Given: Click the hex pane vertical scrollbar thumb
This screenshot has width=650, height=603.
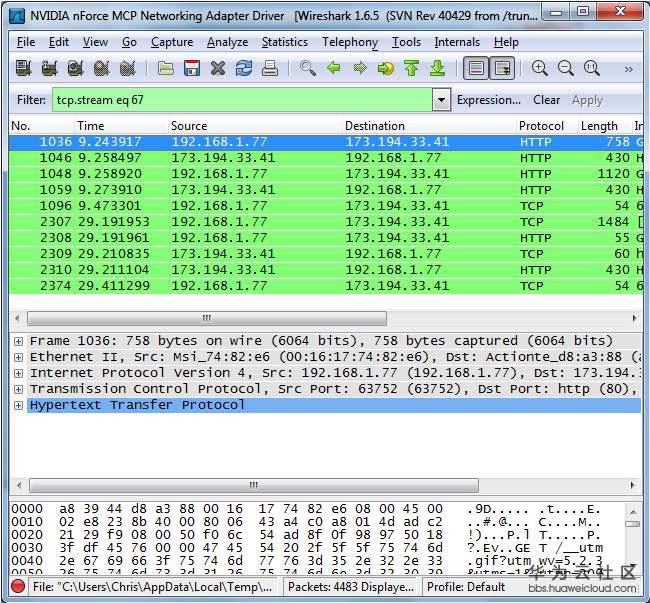Looking at the screenshot, I should click(633, 524).
